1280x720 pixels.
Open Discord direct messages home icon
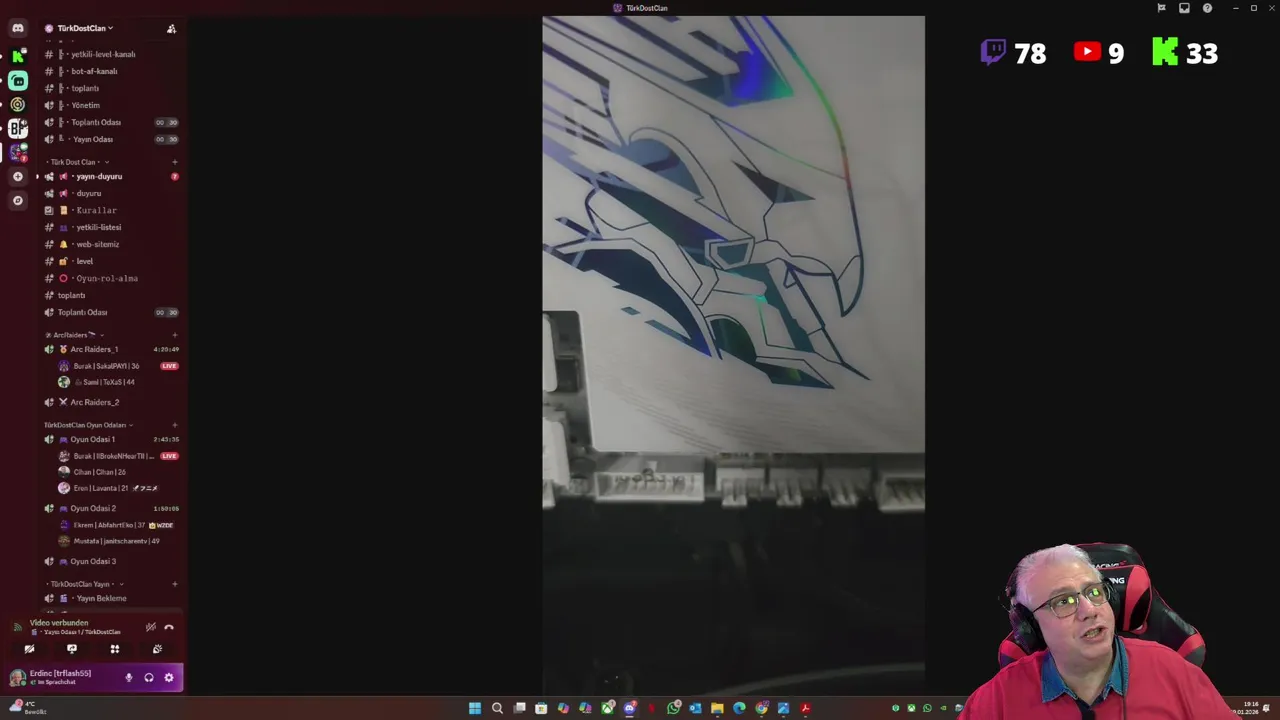point(18,28)
